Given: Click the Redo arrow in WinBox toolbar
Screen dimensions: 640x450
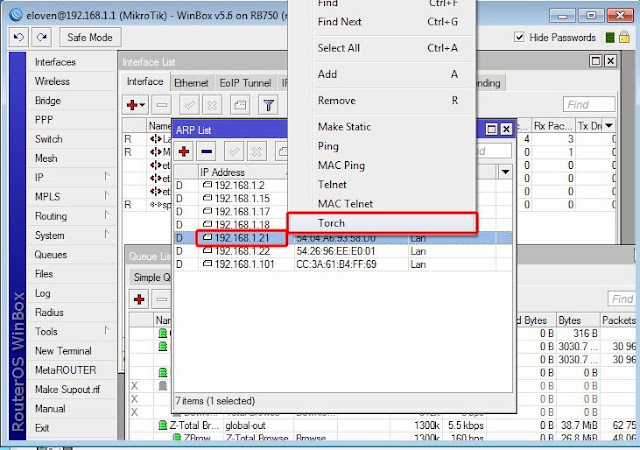Looking at the screenshot, I should 42,37.
